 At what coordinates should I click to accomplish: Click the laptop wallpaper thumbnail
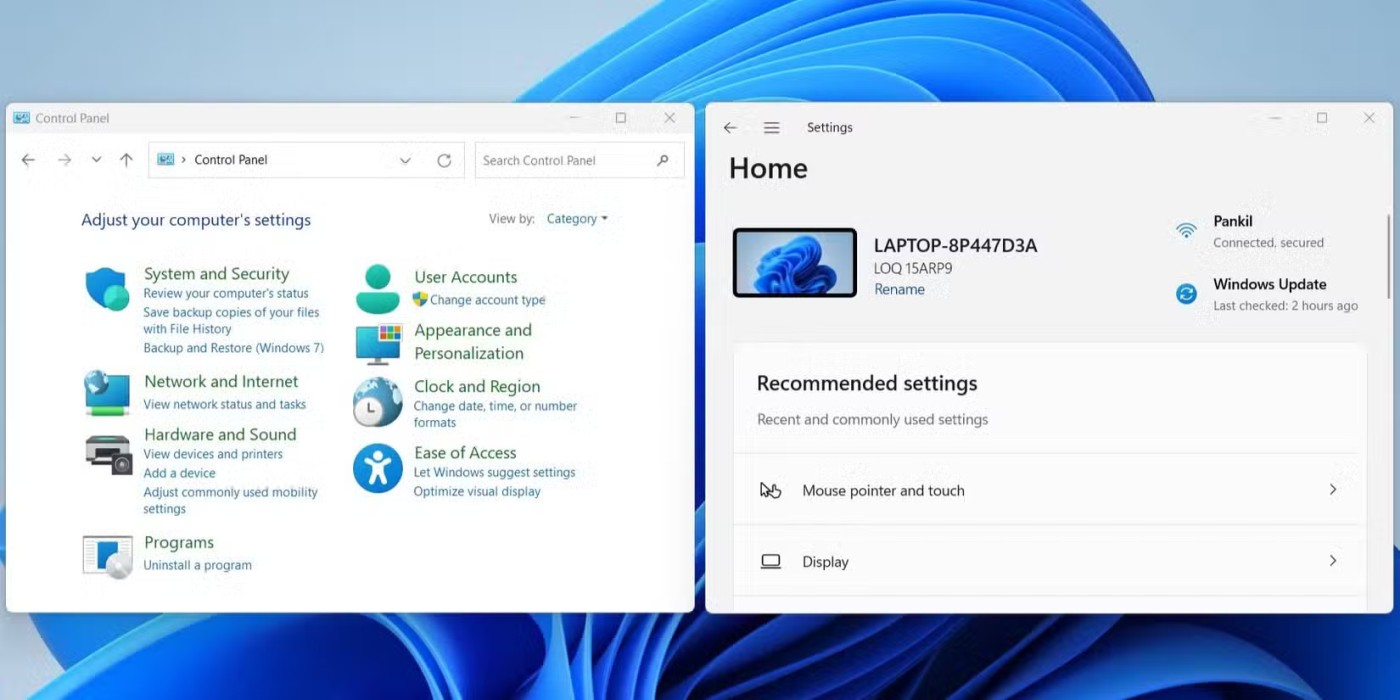tap(794, 263)
